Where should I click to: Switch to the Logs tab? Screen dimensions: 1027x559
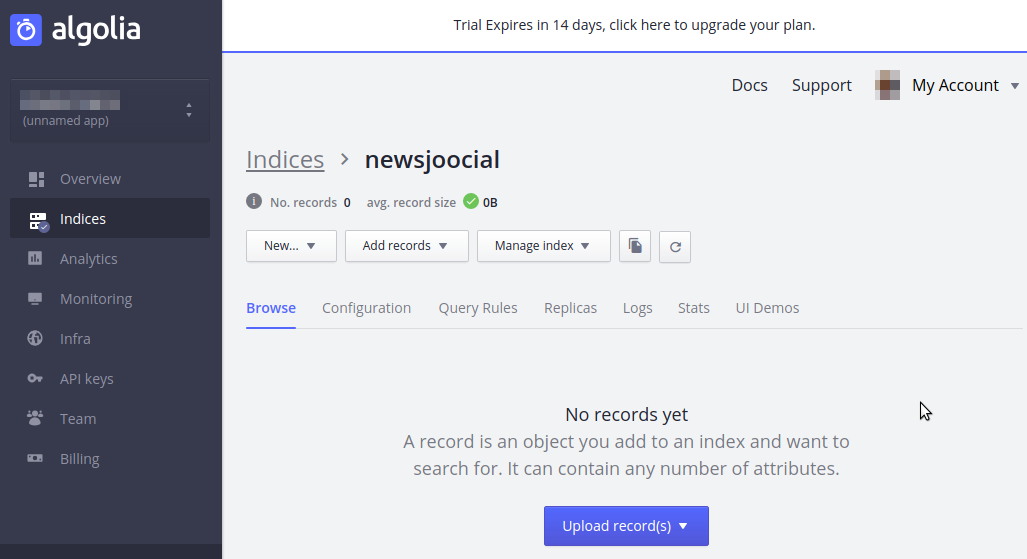tap(637, 308)
